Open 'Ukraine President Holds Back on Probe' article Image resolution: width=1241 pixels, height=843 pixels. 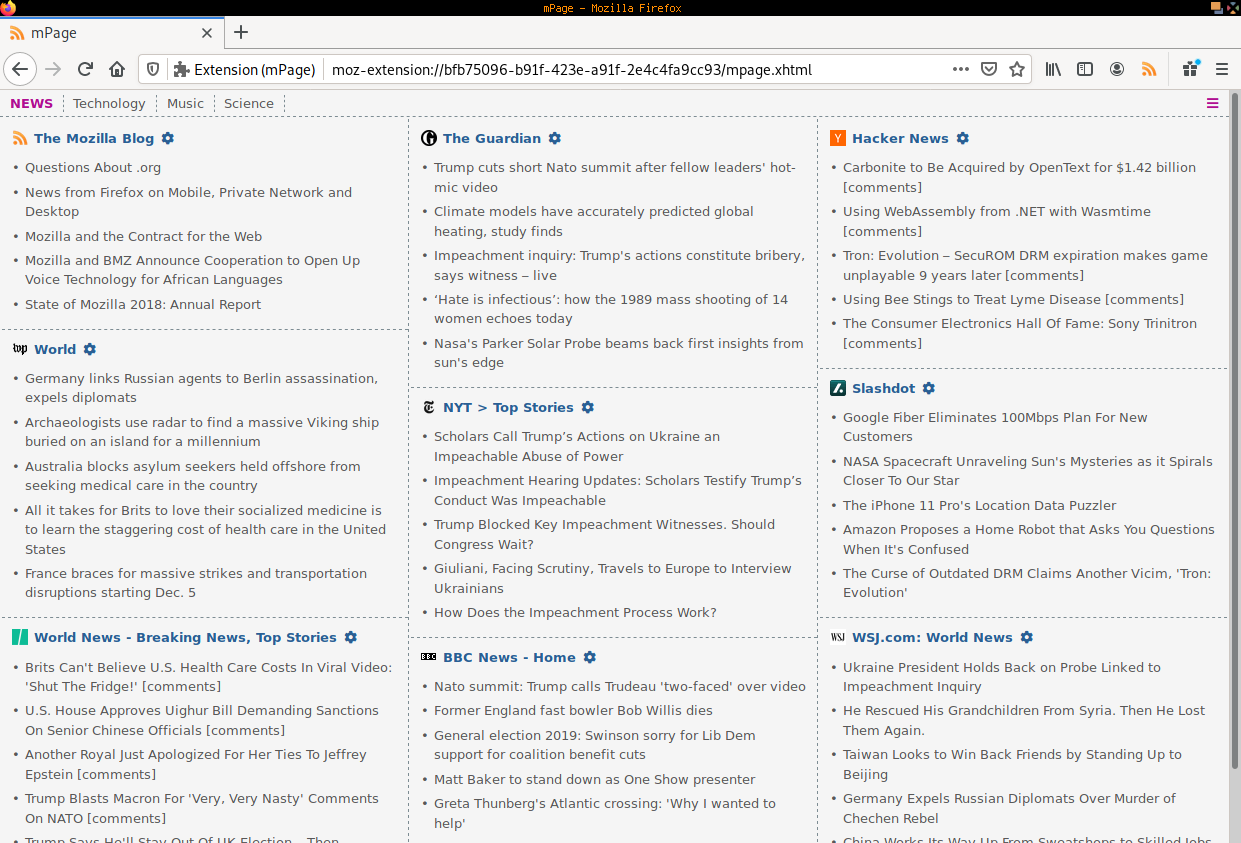coord(1001,677)
